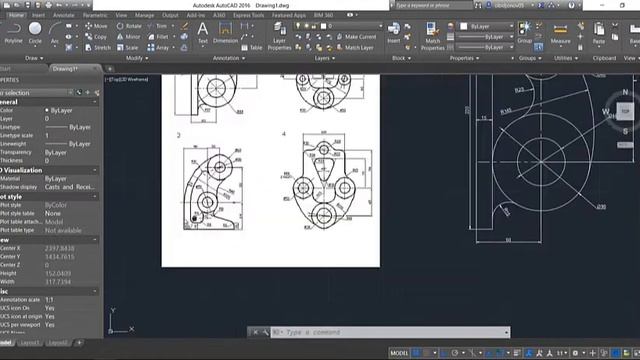Click the layer color swatch in Layers panel
Screen dimensions: 640x360
pyautogui.click(x=323, y=26)
